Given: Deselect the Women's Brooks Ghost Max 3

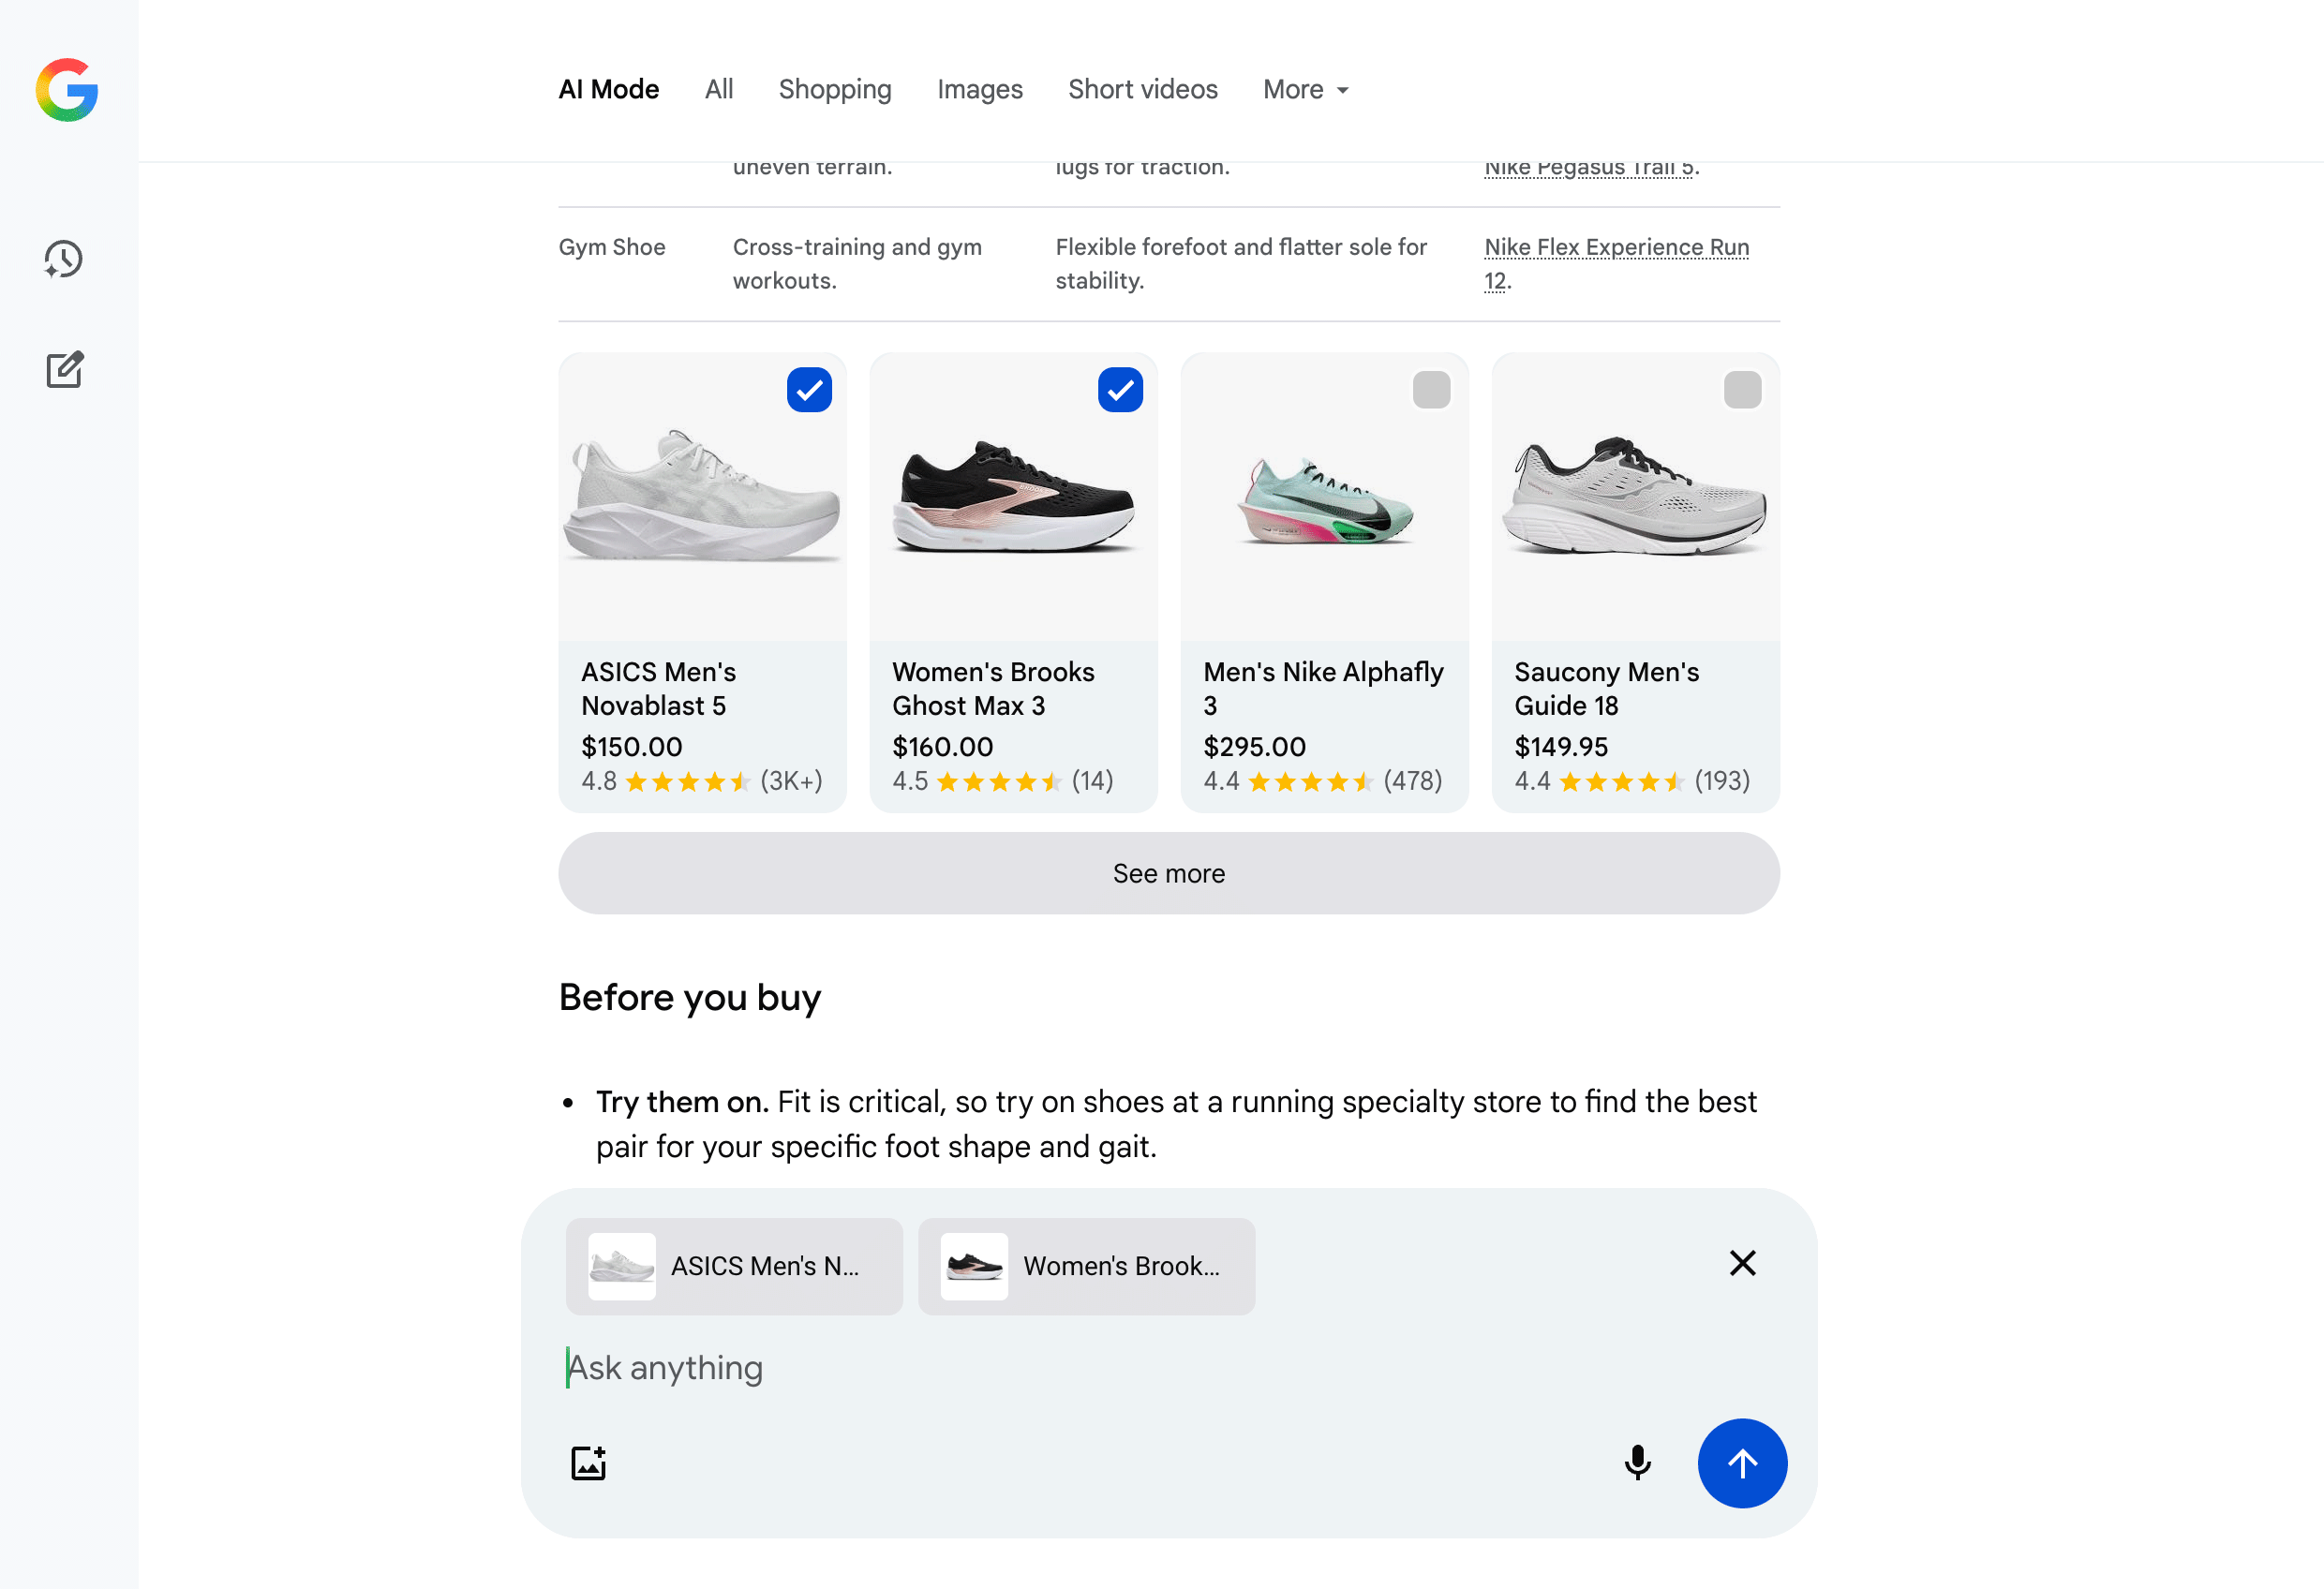Looking at the screenshot, I should (x=1121, y=389).
